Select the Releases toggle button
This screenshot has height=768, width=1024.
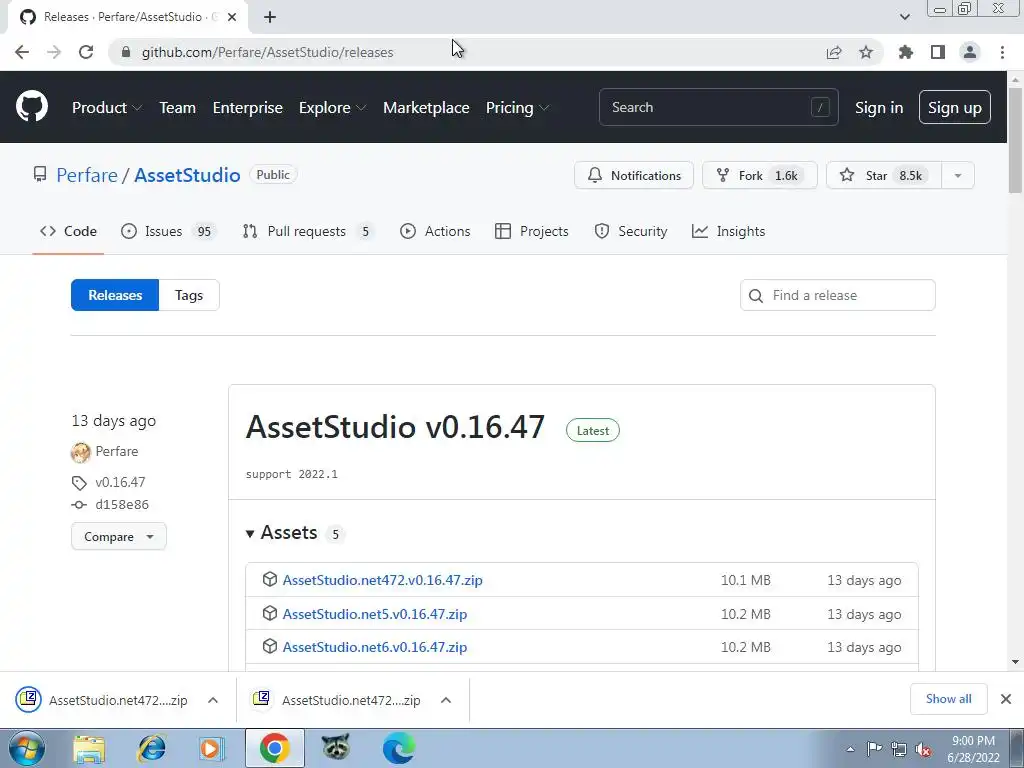[x=115, y=295]
